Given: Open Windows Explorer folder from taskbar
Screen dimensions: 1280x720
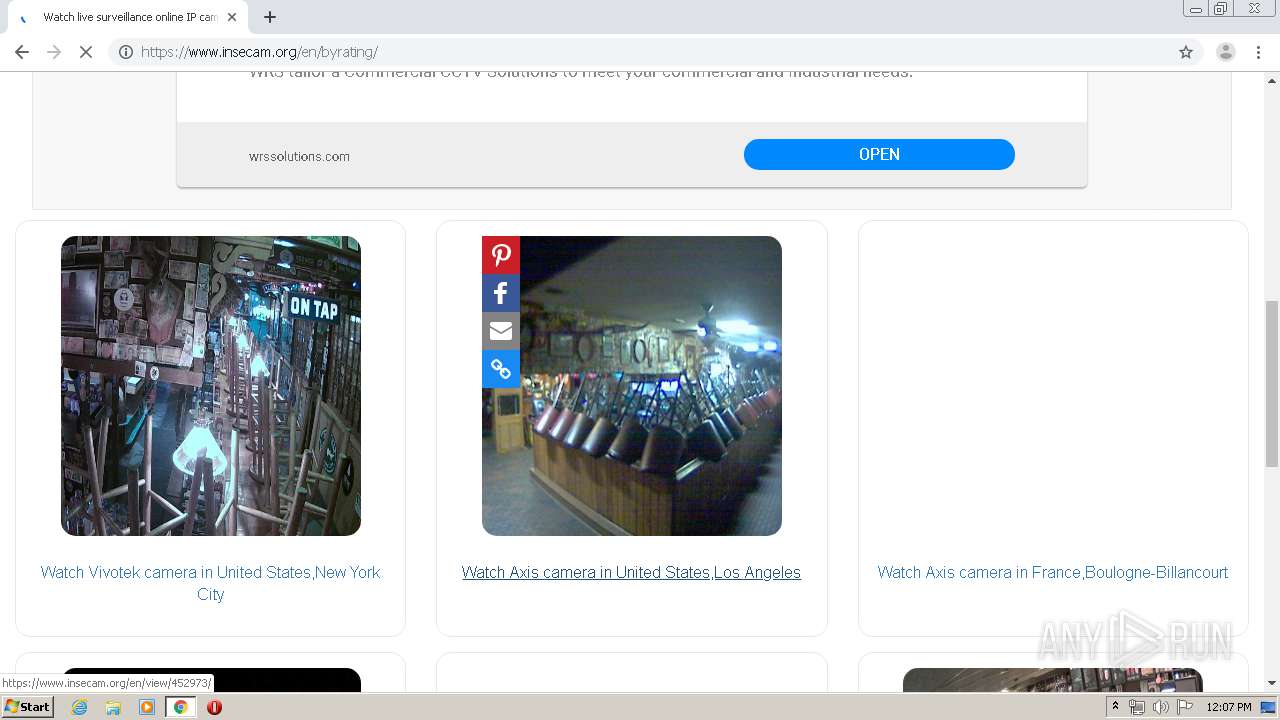Looking at the screenshot, I should point(113,707).
